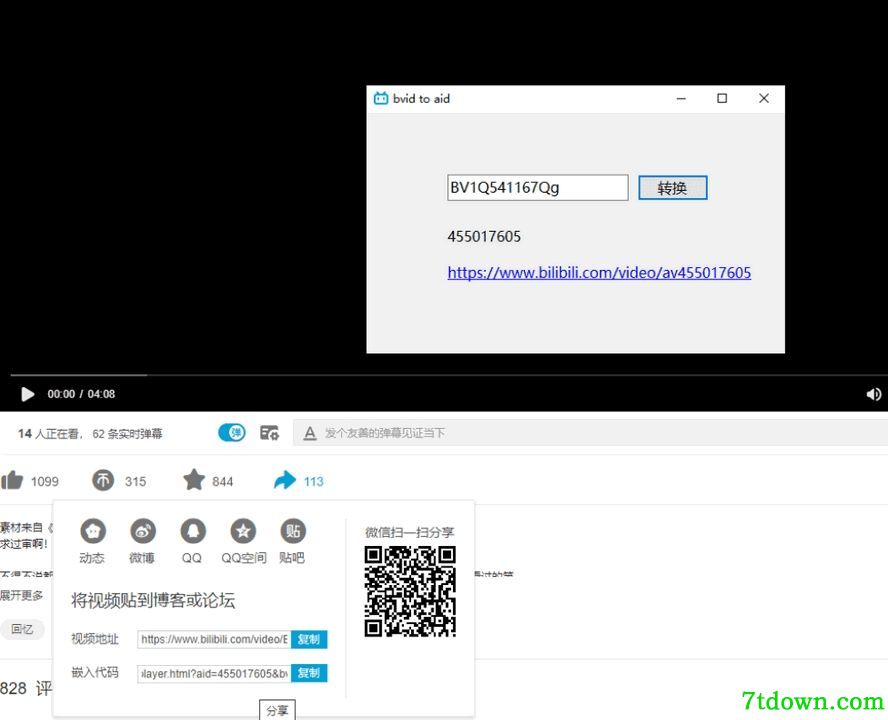
Task: Copy the 嵌入代码 embed code
Action: (309, 673)
